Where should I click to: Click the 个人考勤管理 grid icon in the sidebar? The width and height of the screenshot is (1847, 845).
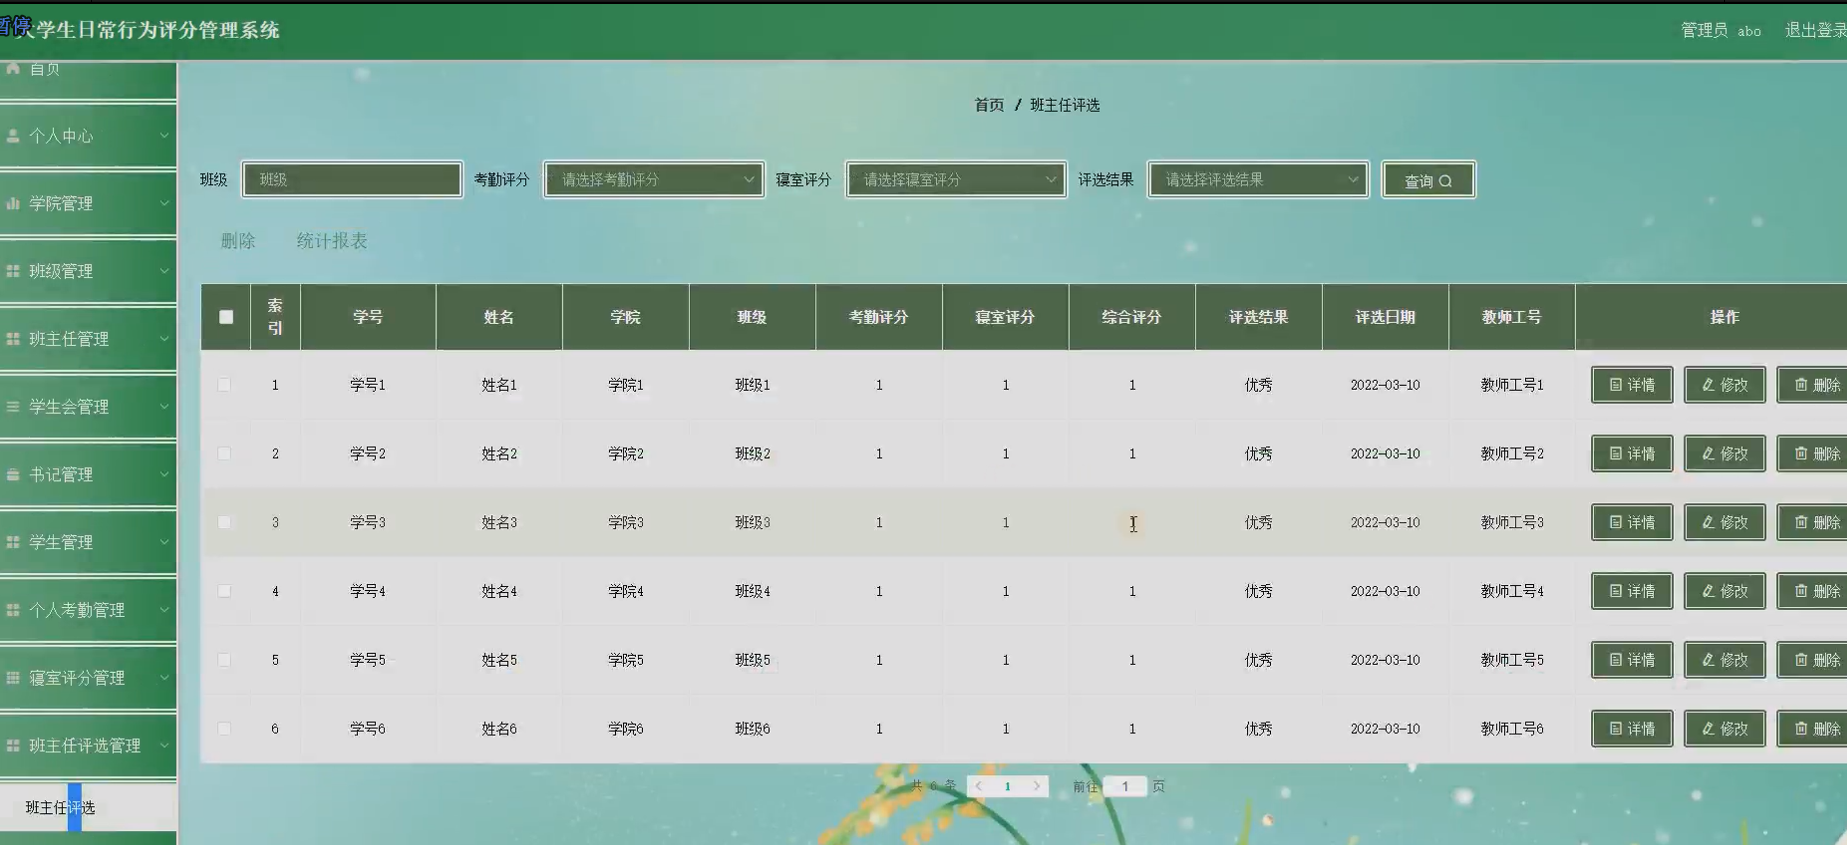(13, 610)
